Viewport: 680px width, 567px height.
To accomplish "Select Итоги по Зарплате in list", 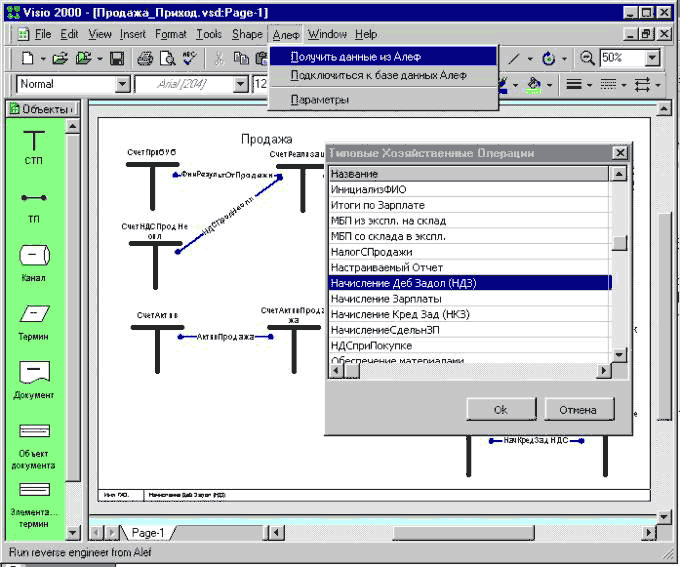I will point(469,205).
